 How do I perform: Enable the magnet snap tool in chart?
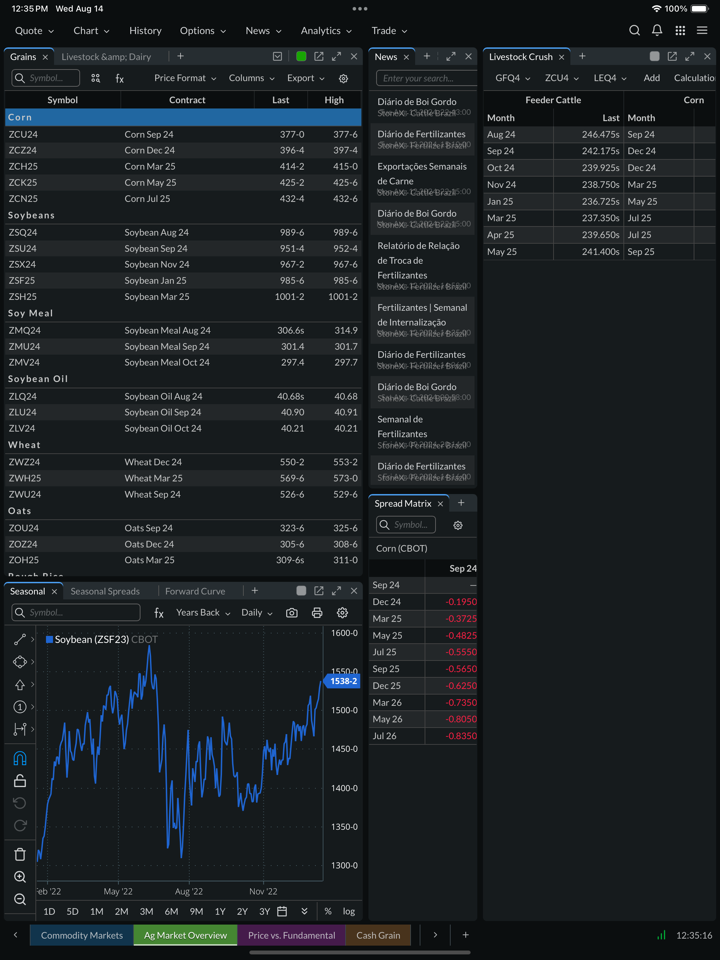pos(20,758)
